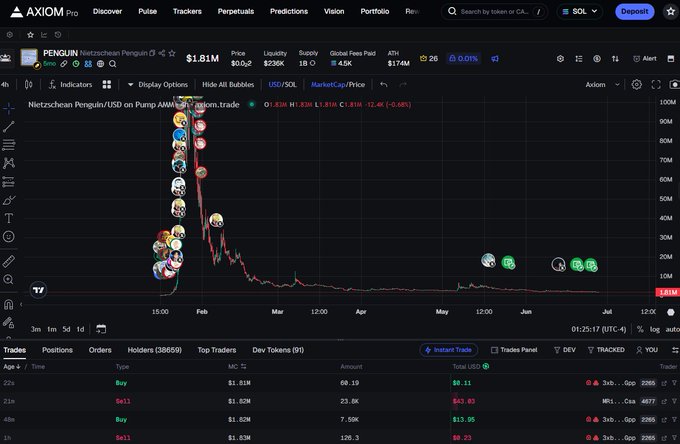
Task: Select the ruler measure tool
Action: (9, 261)
